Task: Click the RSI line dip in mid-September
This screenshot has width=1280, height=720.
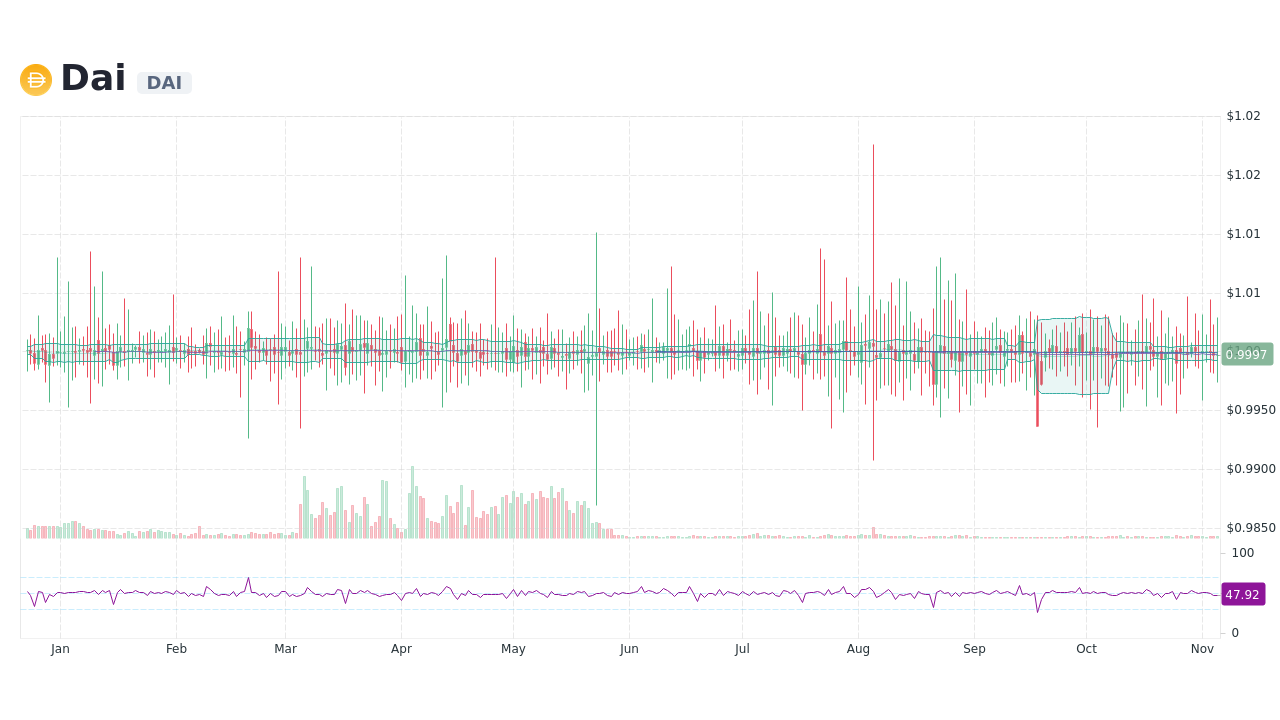Action: coord(1037,605)
